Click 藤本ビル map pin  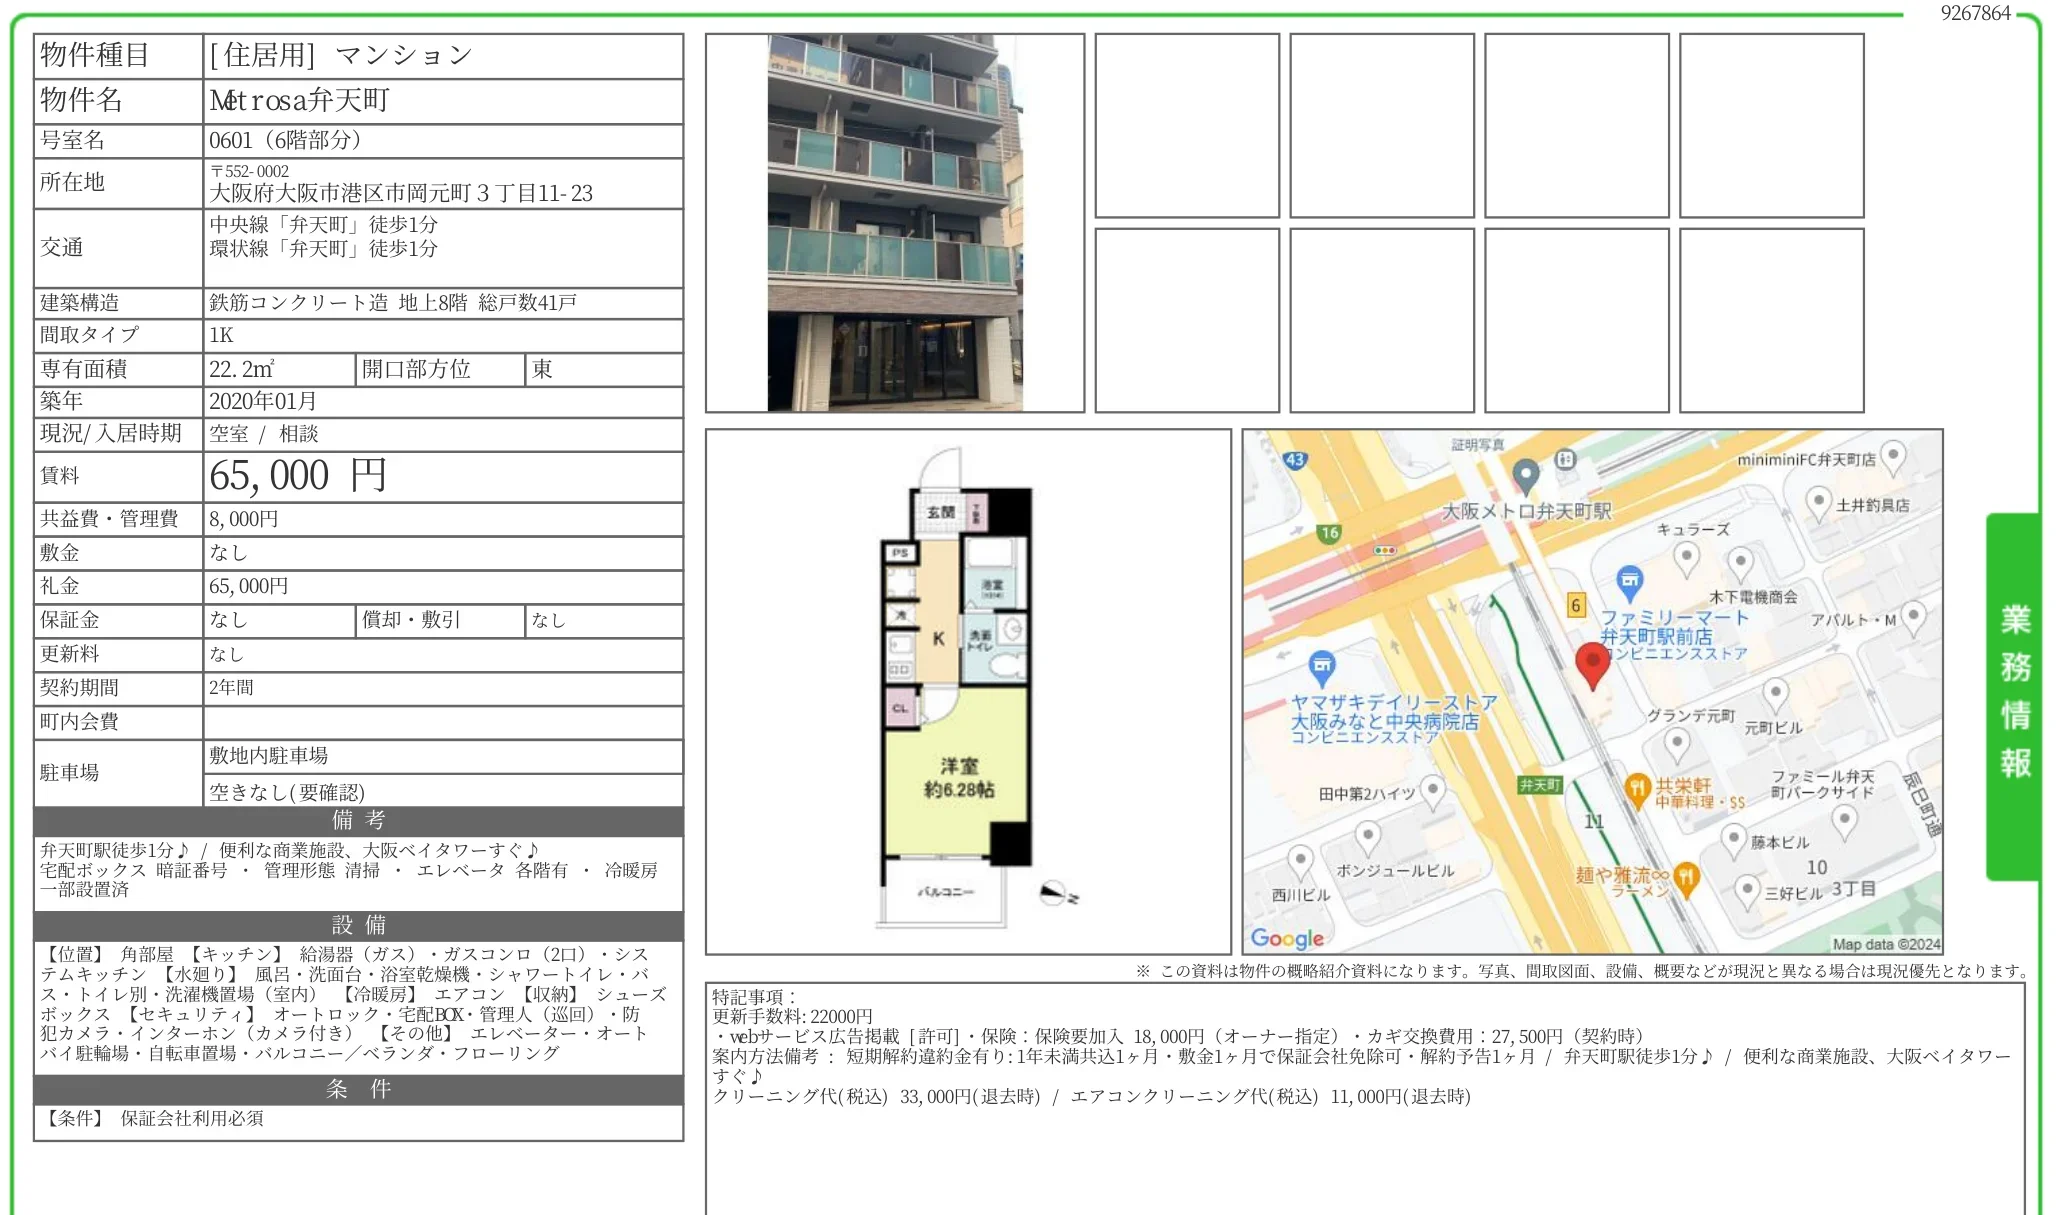pos(1735,840)
